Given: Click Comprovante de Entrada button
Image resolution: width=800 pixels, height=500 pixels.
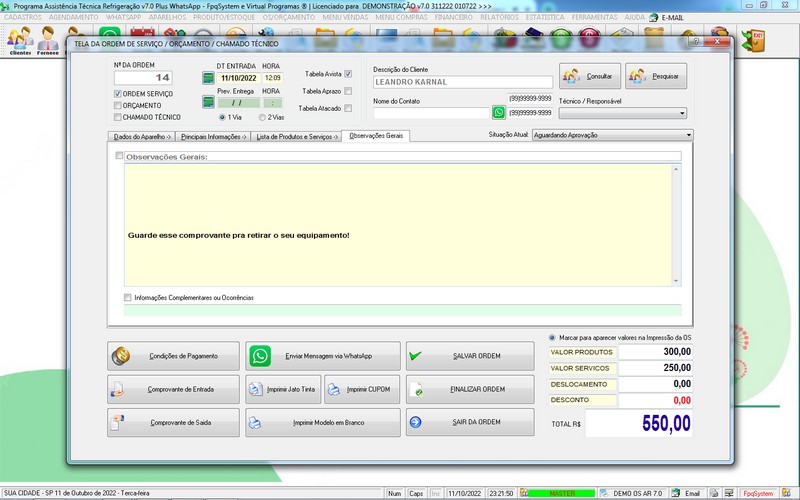Looking at the screenshot, I should [x=173, y=389].
